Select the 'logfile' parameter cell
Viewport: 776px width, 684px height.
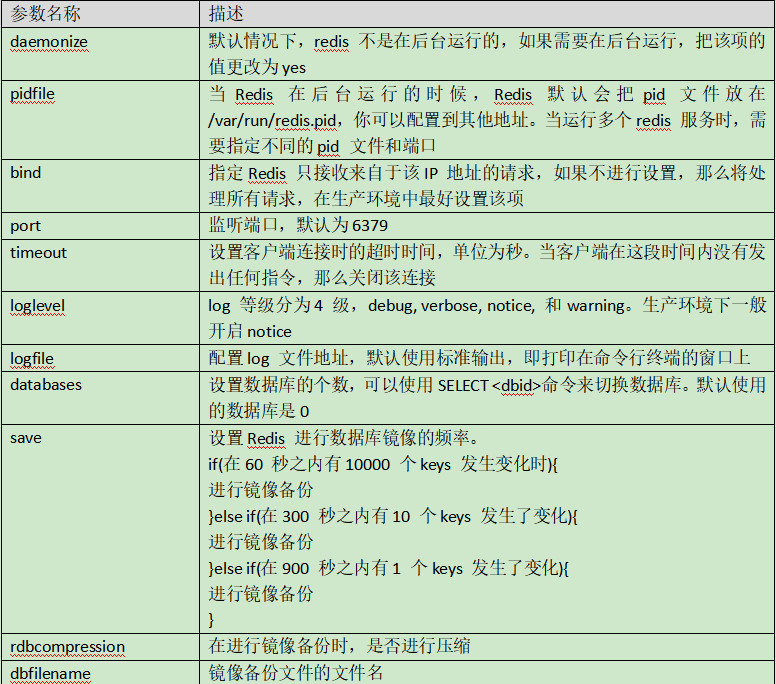click(100, 358)
